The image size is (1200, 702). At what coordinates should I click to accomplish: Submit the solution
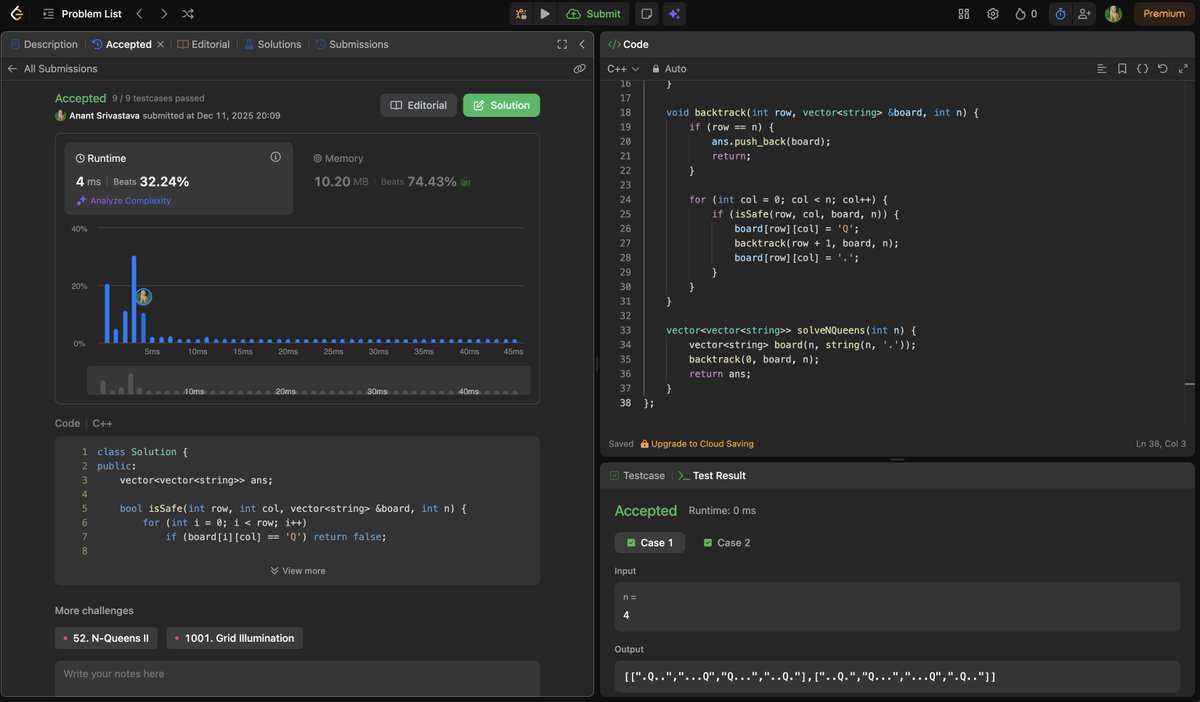click(594, 14)
